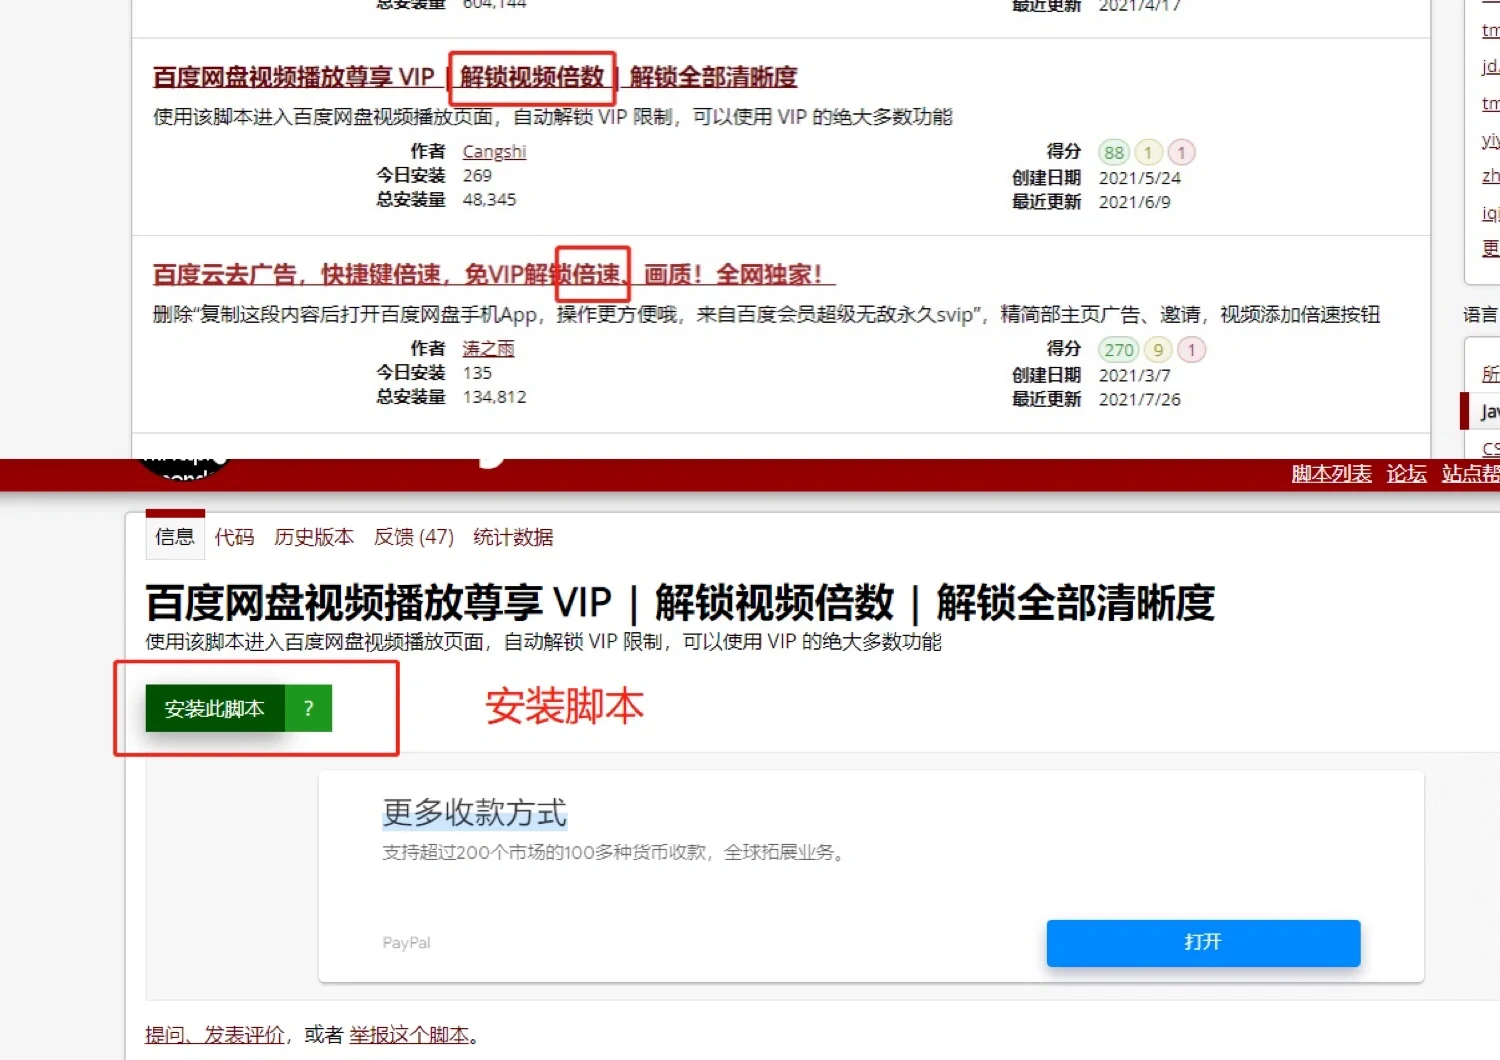Open author 涛之雨's profile link
Viewport: 1500px width, 1060px height.
[x=487, y=348]
